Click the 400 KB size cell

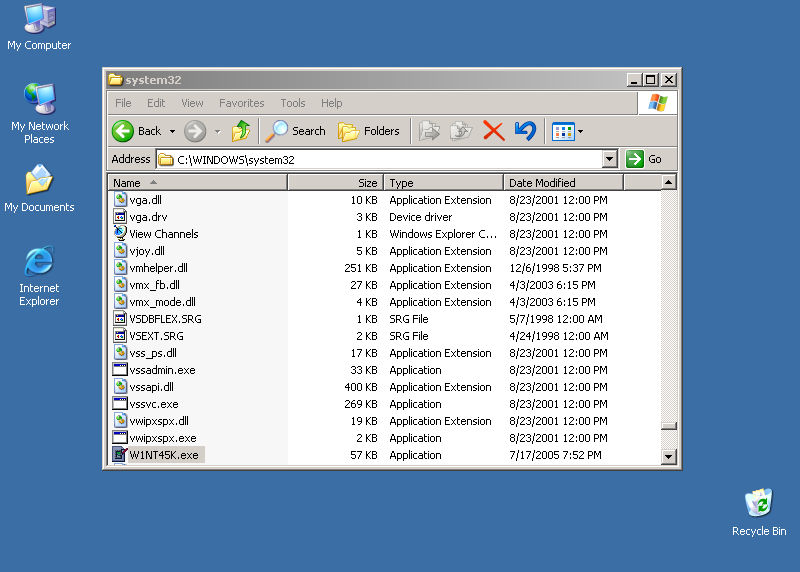361,387
